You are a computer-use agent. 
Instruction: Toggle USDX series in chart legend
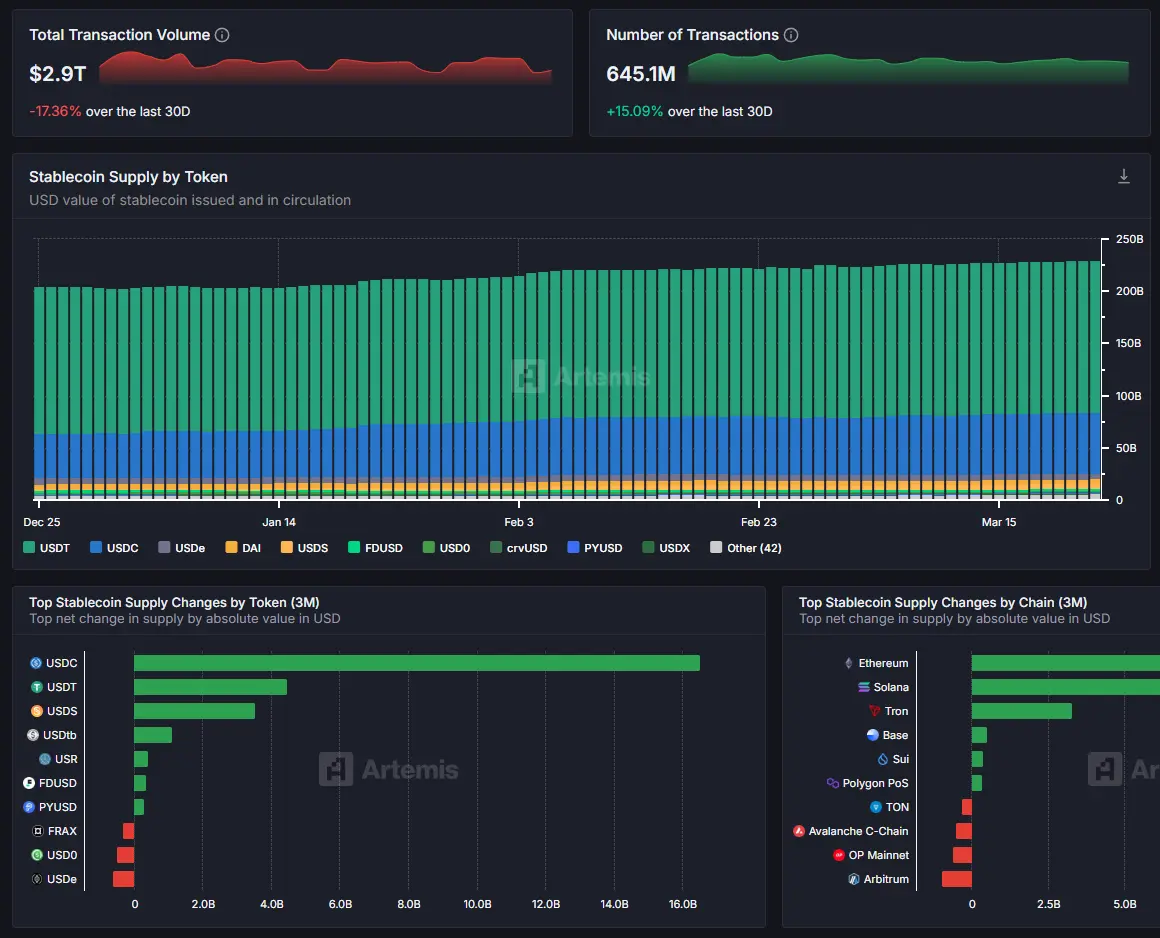pyautogui.click(x=666, y=547)
